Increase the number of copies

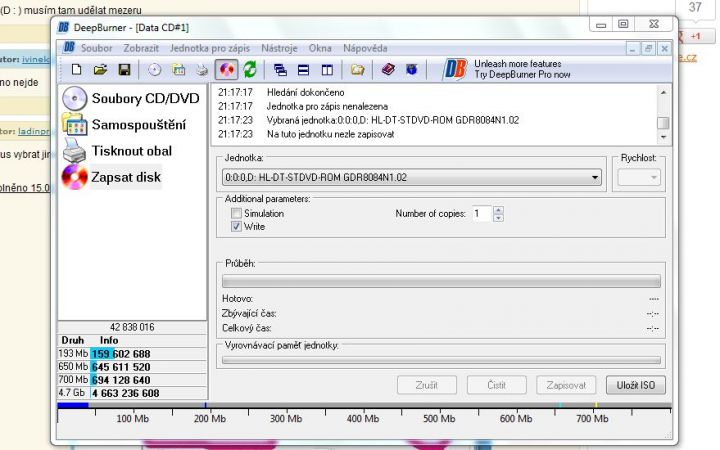498,210
